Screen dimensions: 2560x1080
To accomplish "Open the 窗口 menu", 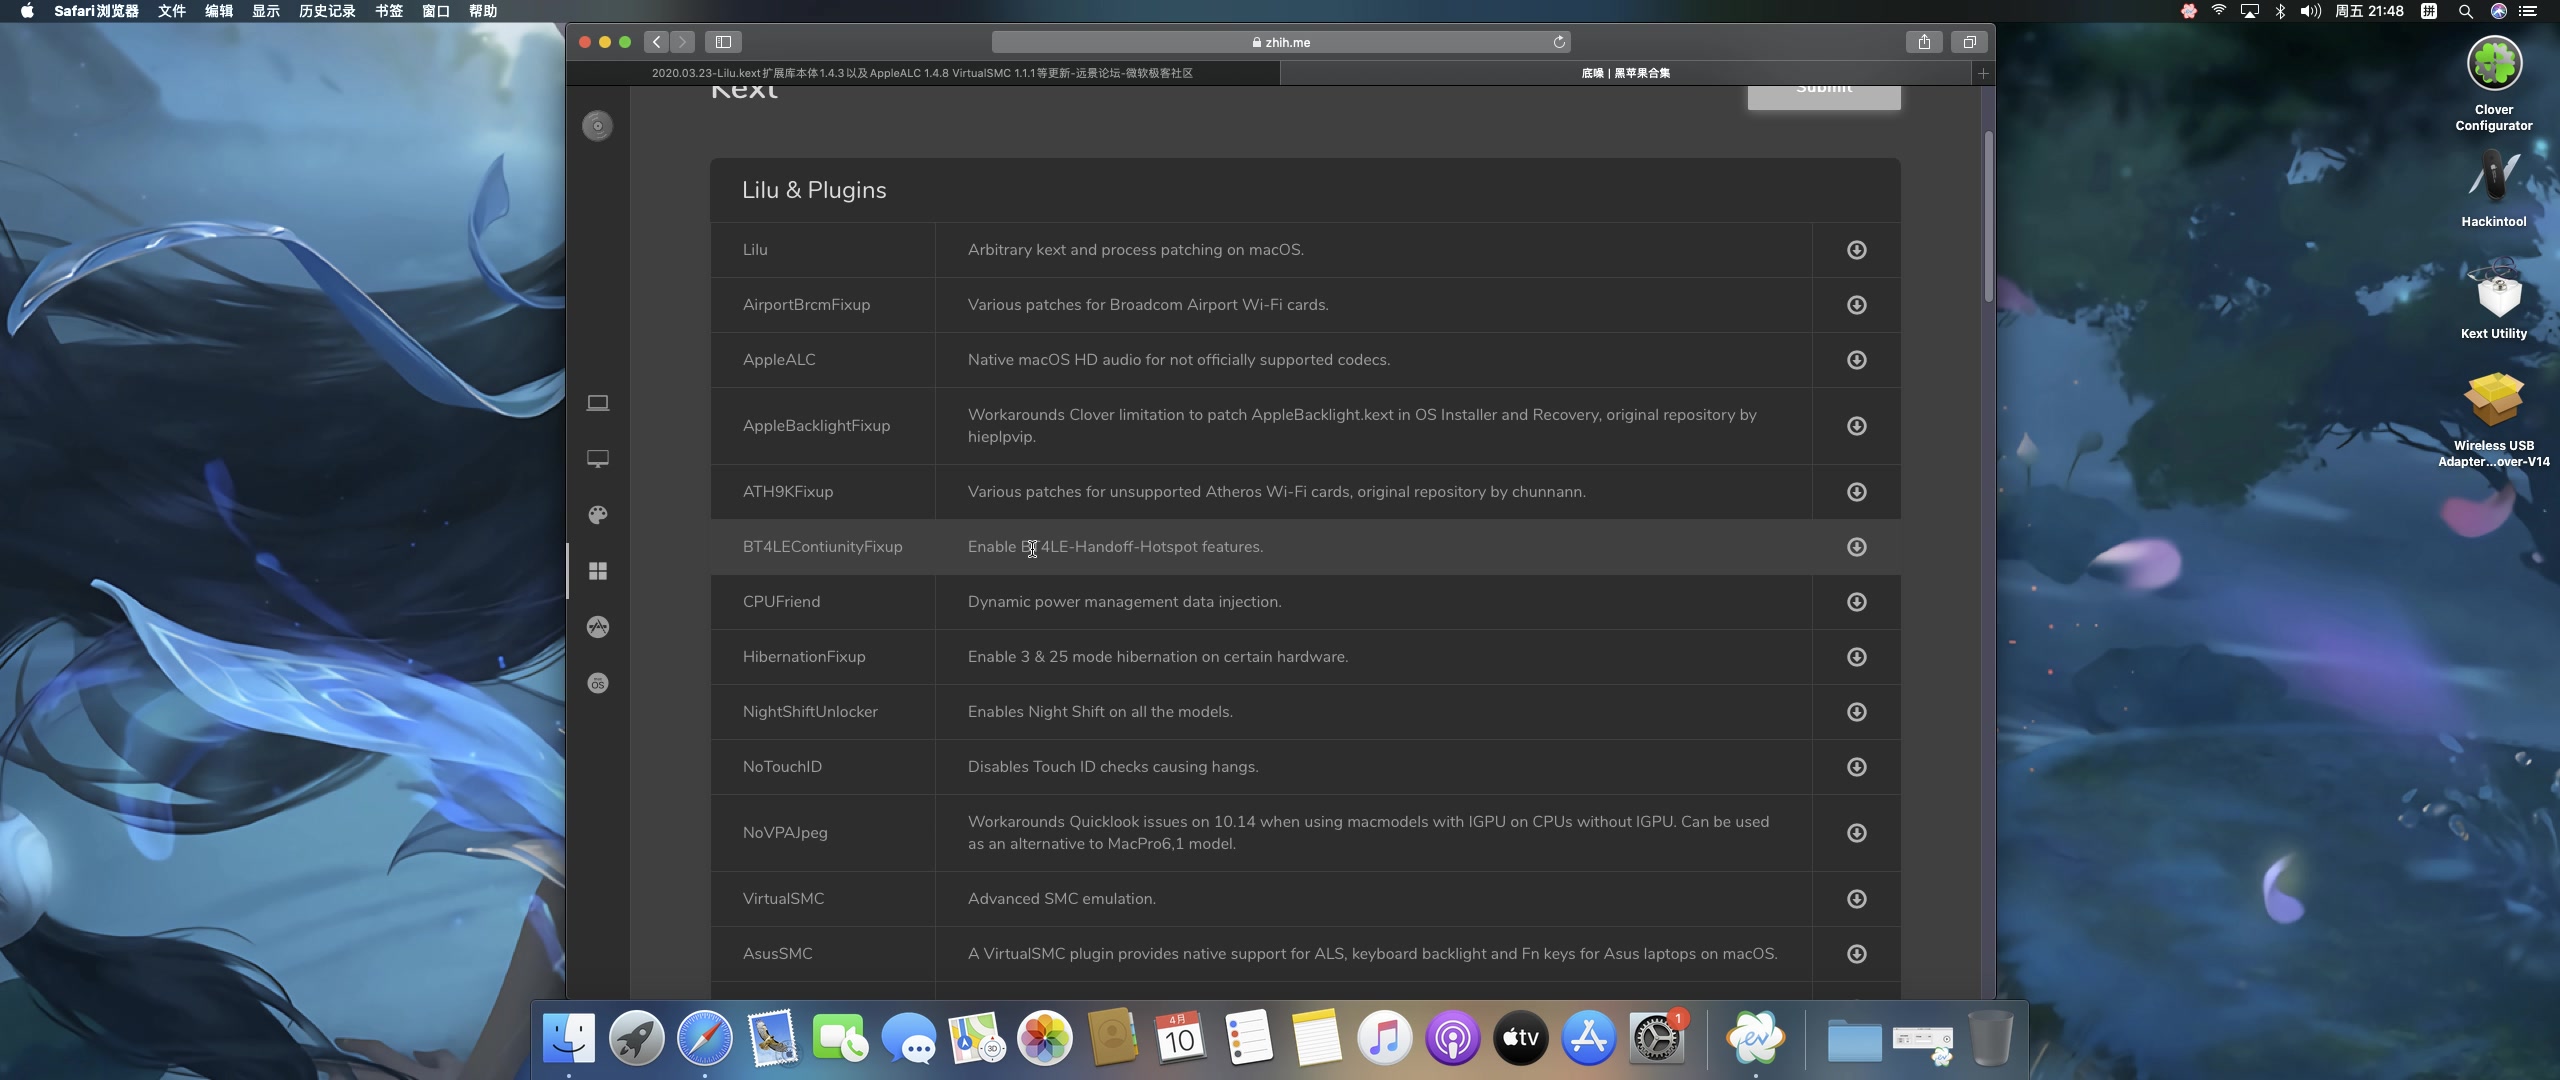I will [436, 11].
